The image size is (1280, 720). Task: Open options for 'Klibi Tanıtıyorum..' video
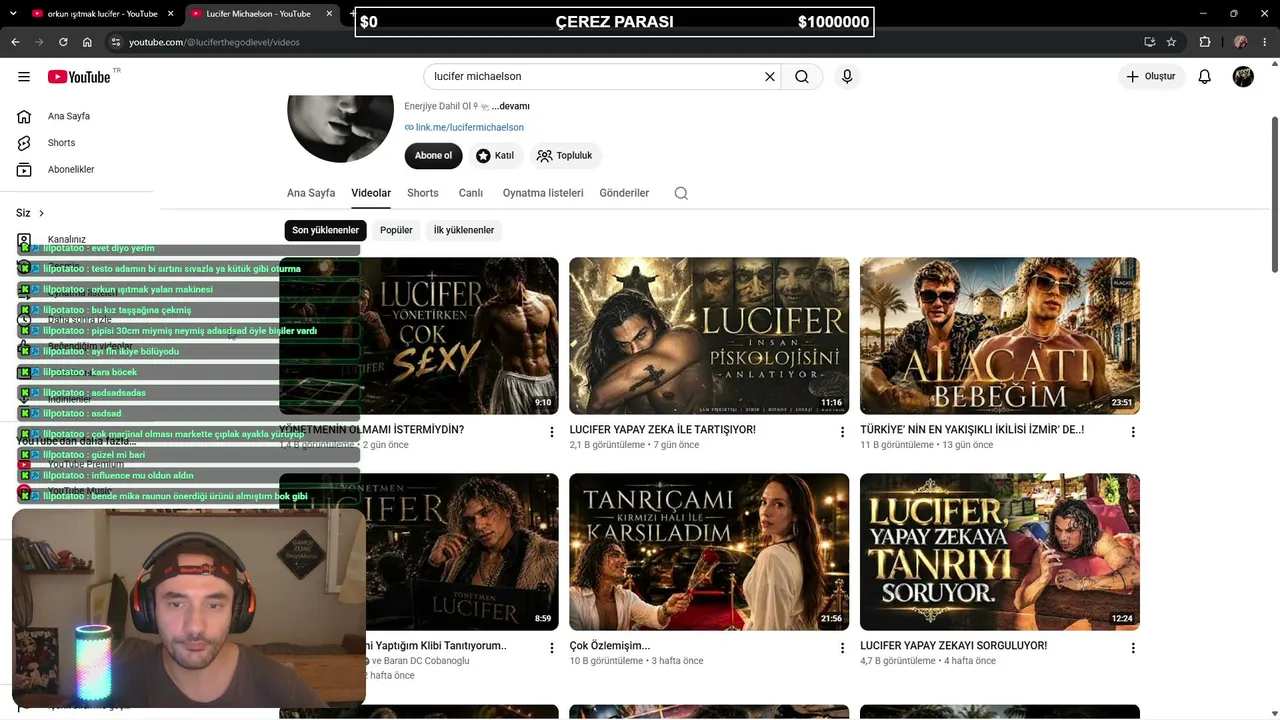551,648
